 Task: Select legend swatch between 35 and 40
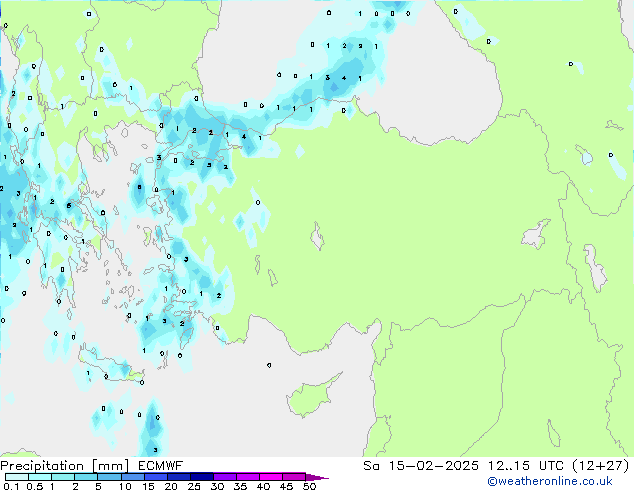[x=247, y=477]
